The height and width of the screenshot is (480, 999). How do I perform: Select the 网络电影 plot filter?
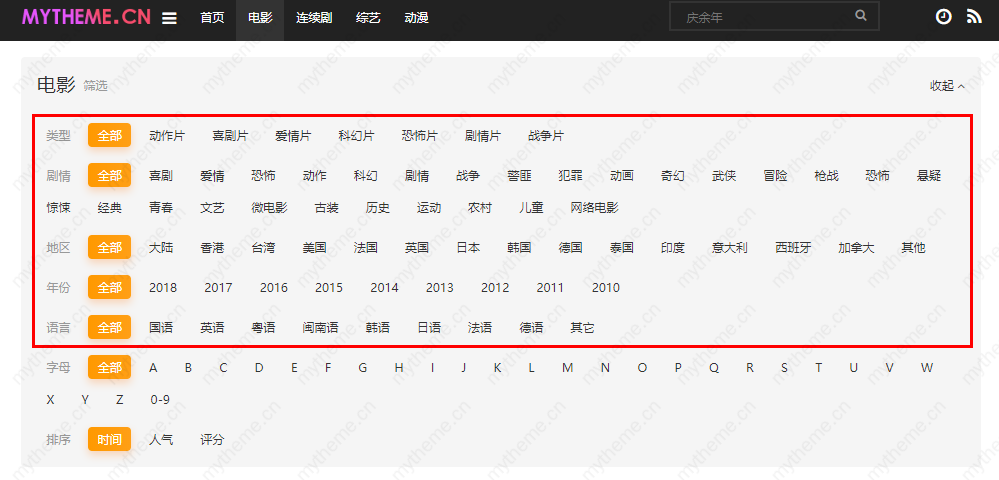click(x=594, y=208)
